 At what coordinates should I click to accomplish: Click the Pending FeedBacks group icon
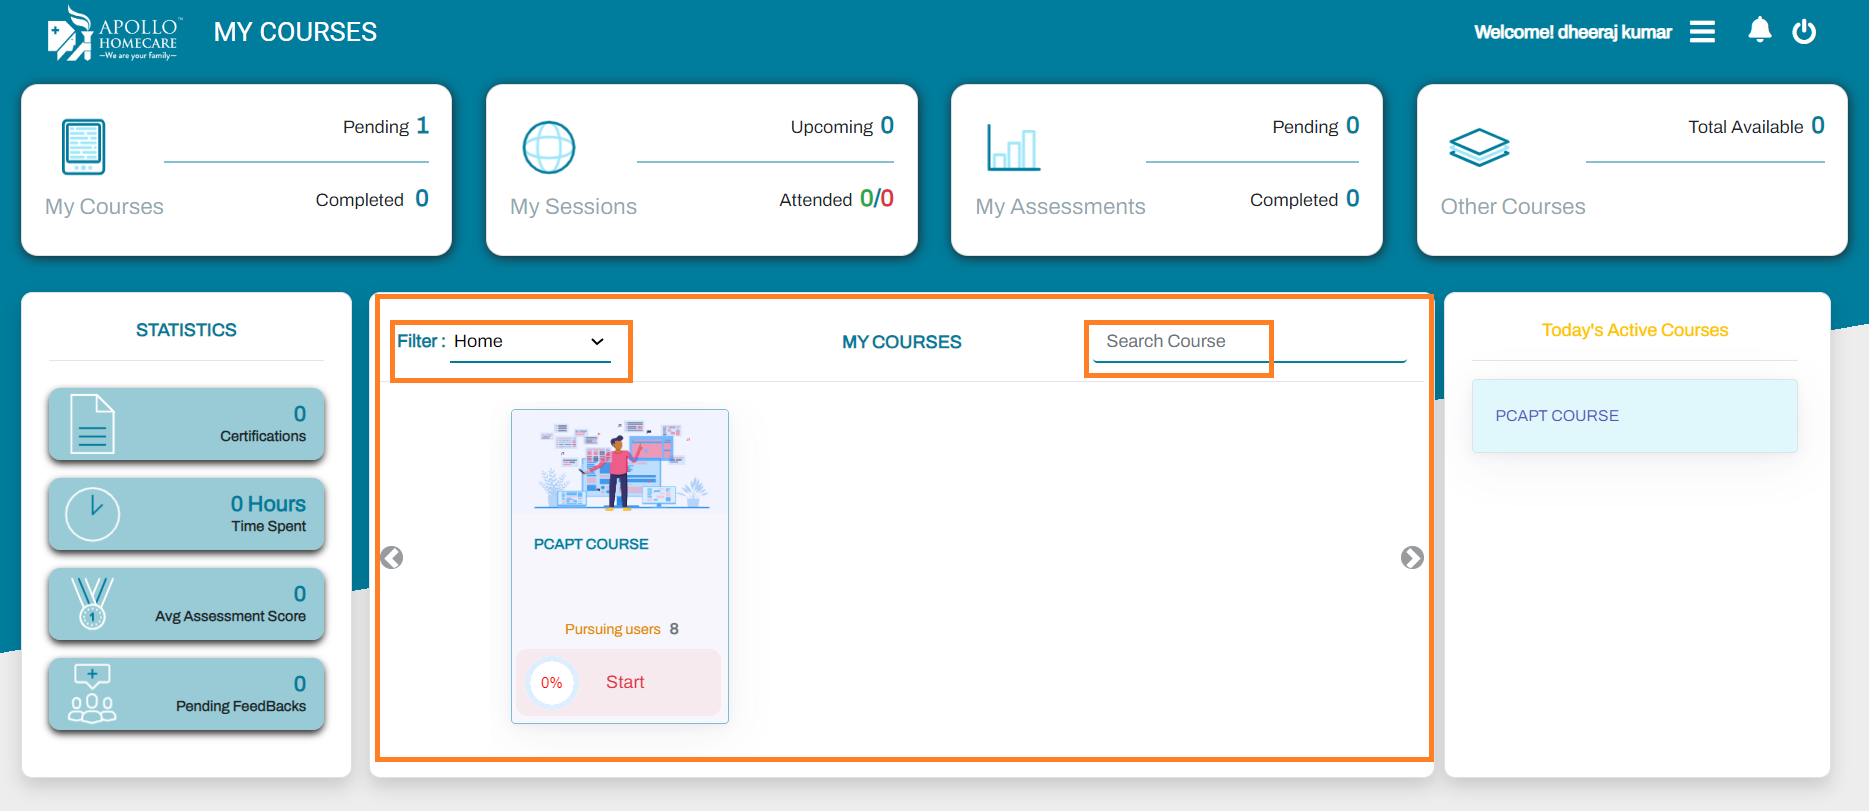tap(92, 693)
